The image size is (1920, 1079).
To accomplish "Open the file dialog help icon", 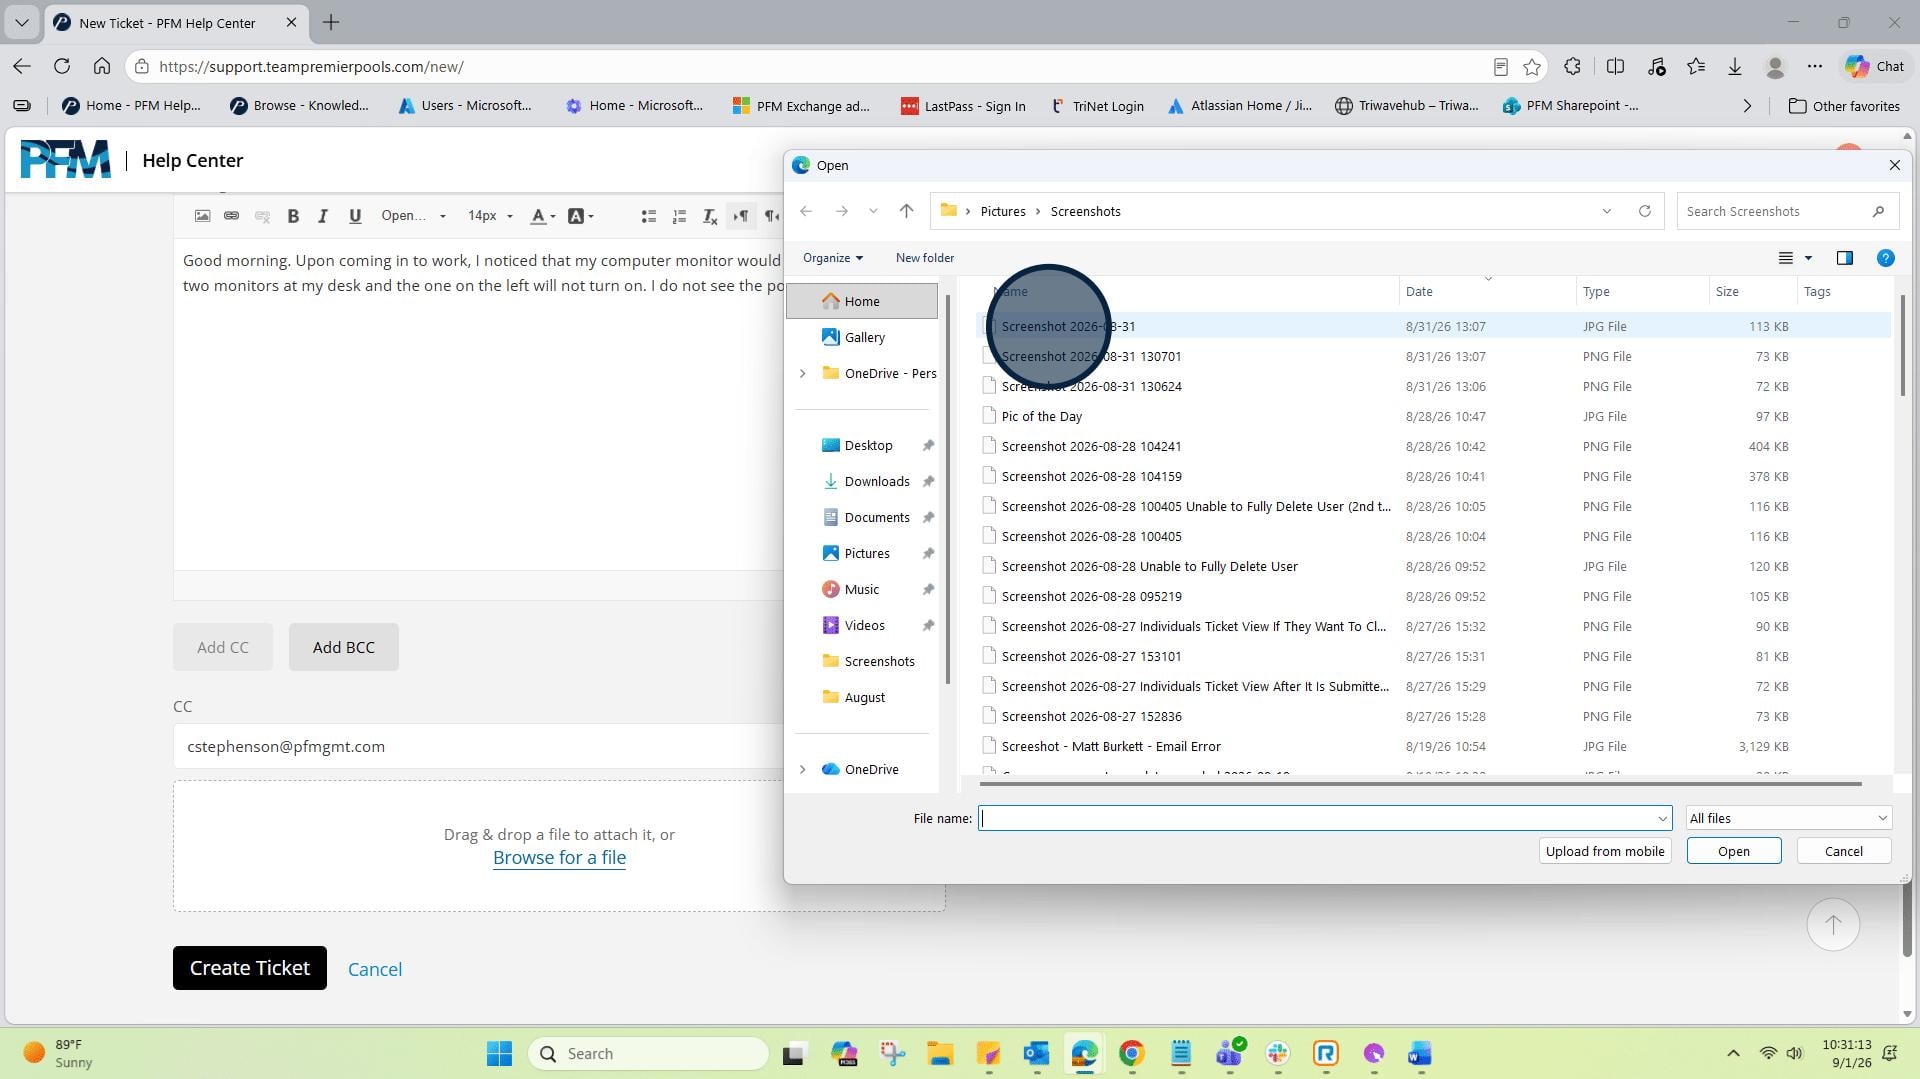I will [1885, 258].
